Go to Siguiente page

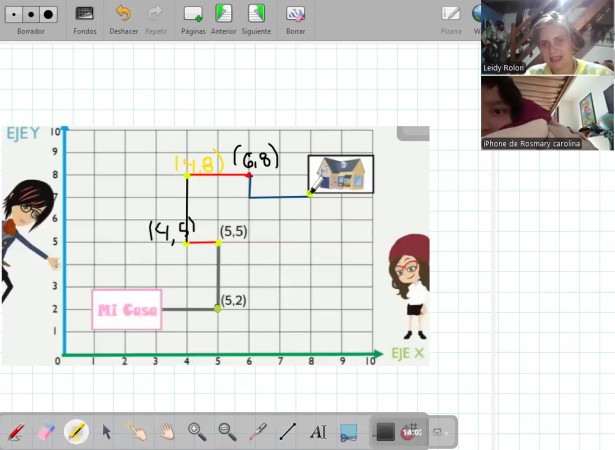tap(256, 20)
